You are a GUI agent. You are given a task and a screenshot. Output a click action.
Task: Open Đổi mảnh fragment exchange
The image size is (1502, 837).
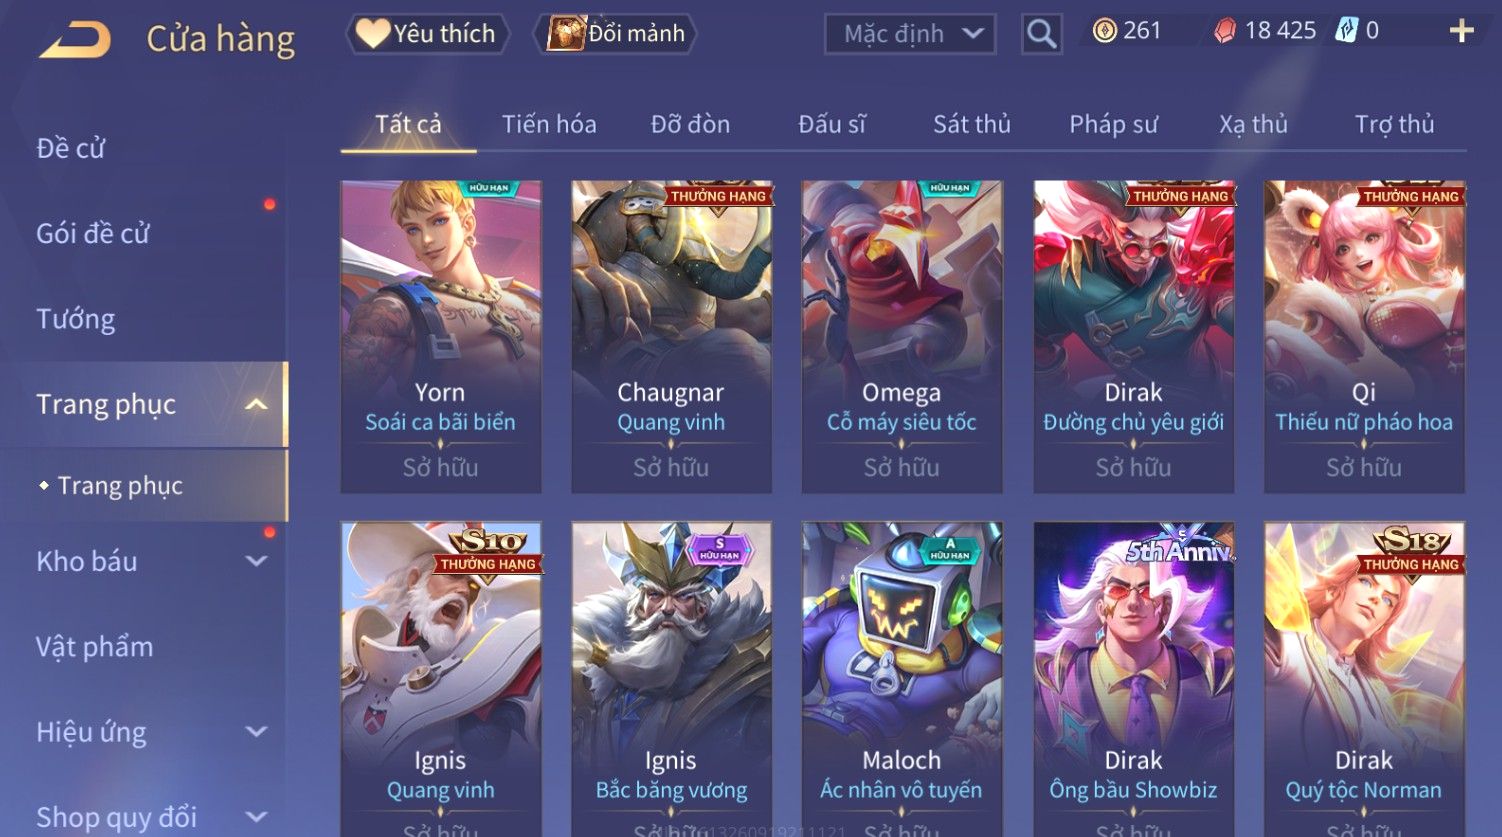617,34
